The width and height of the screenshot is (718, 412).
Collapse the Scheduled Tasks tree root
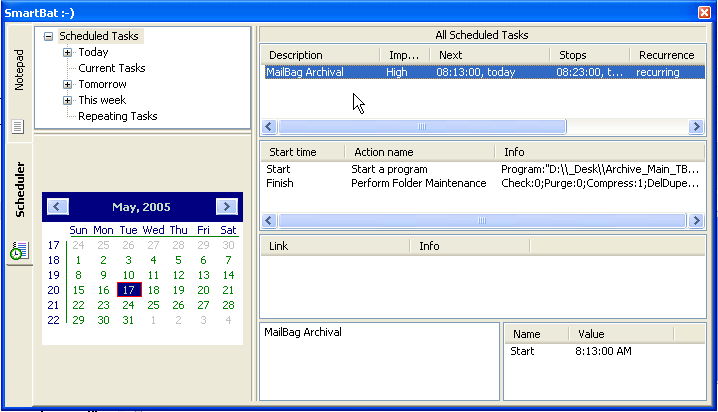pyautogui.click(x=48, y=36)
